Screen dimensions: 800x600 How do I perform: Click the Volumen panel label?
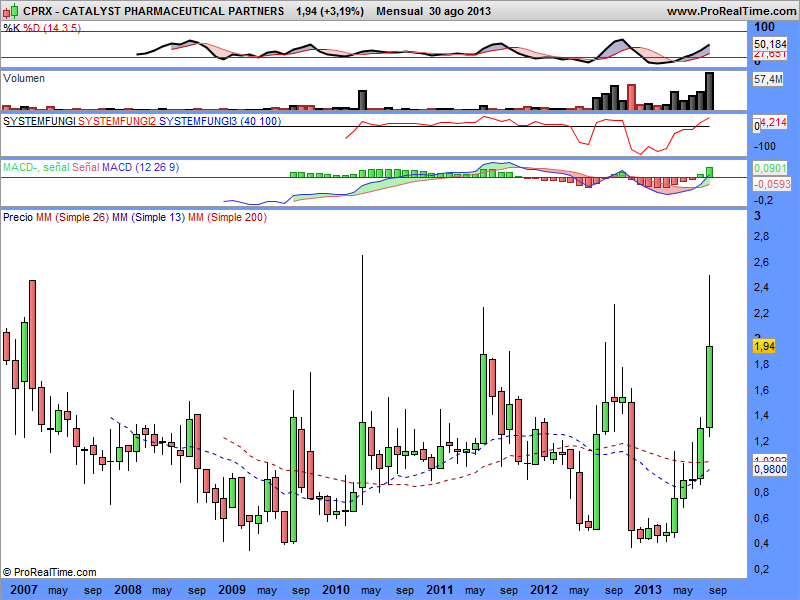(24, 78)
